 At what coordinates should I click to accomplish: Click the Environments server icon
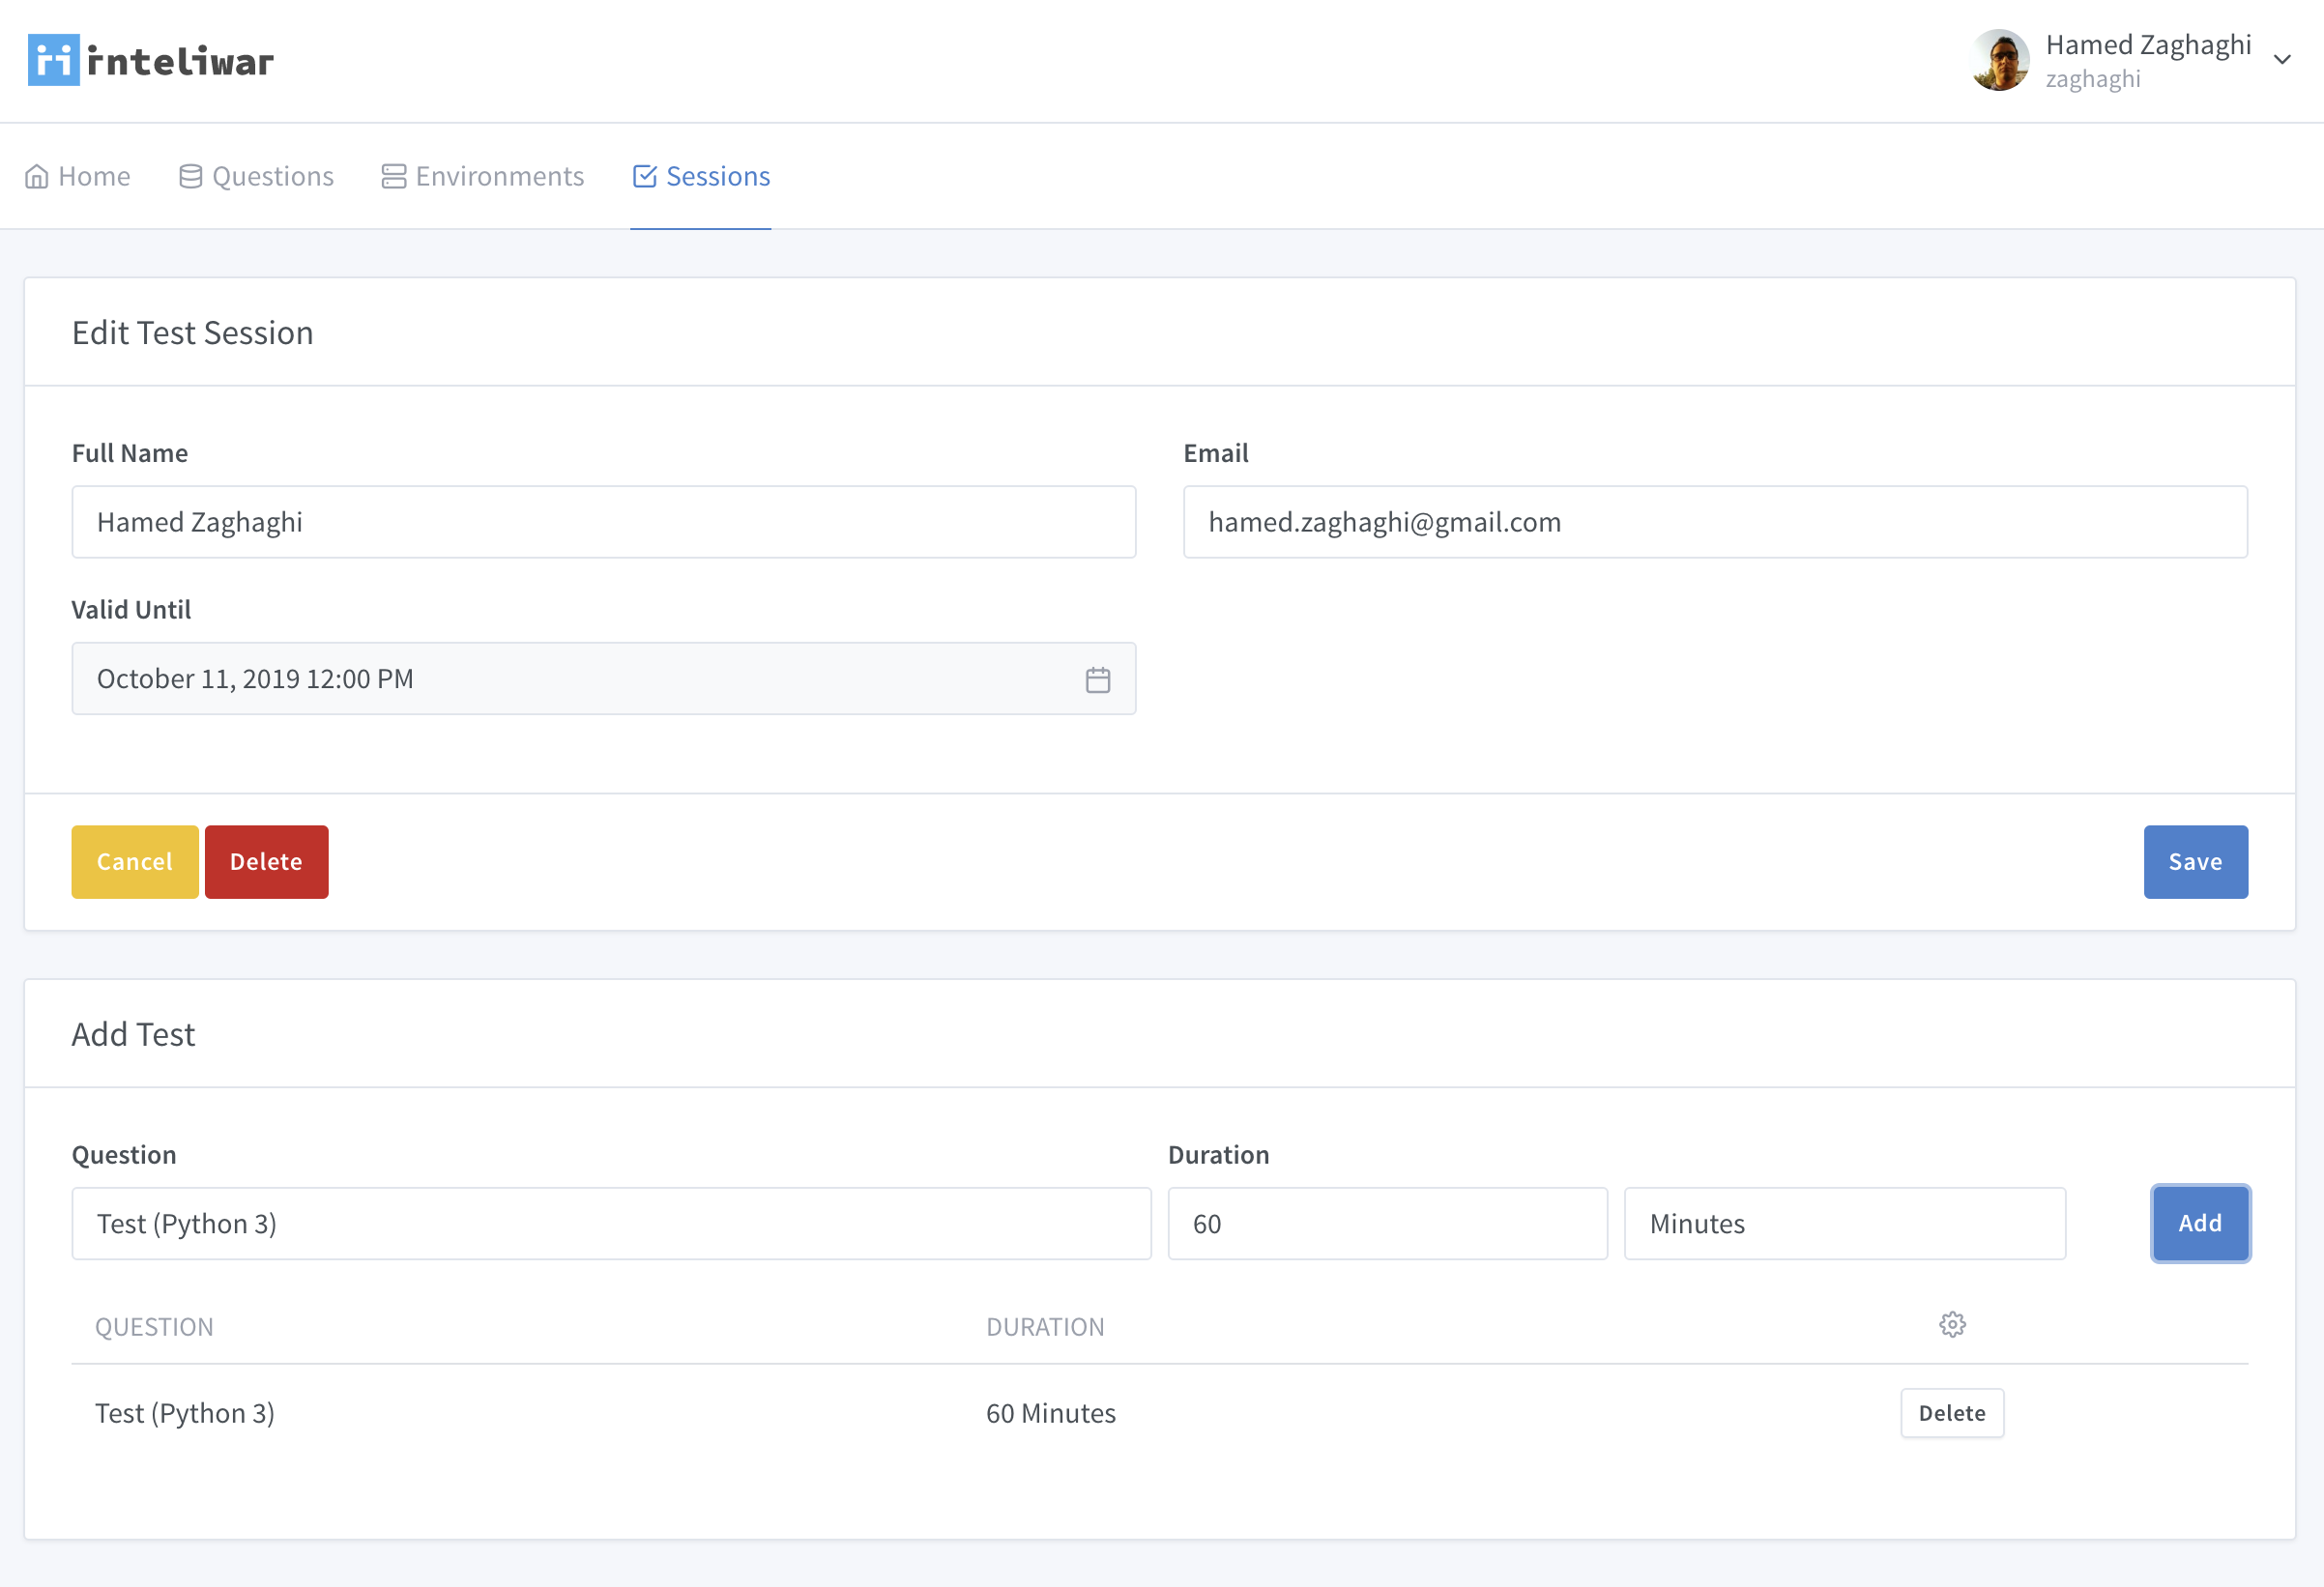tap(394, 177)
